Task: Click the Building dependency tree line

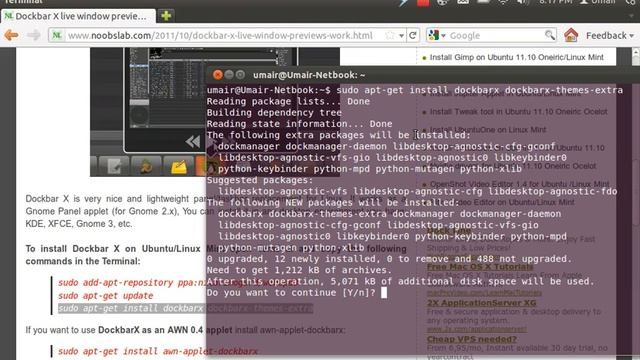Action: click(274, 112)
